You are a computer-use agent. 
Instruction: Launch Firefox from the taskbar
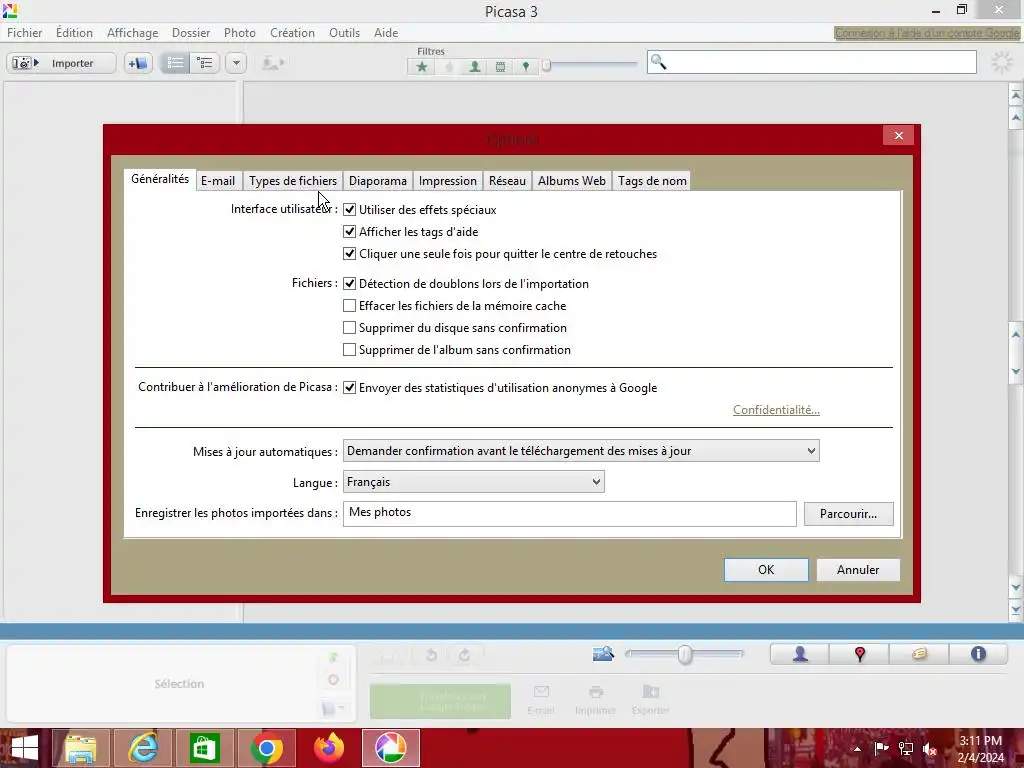tap(328, 748)
